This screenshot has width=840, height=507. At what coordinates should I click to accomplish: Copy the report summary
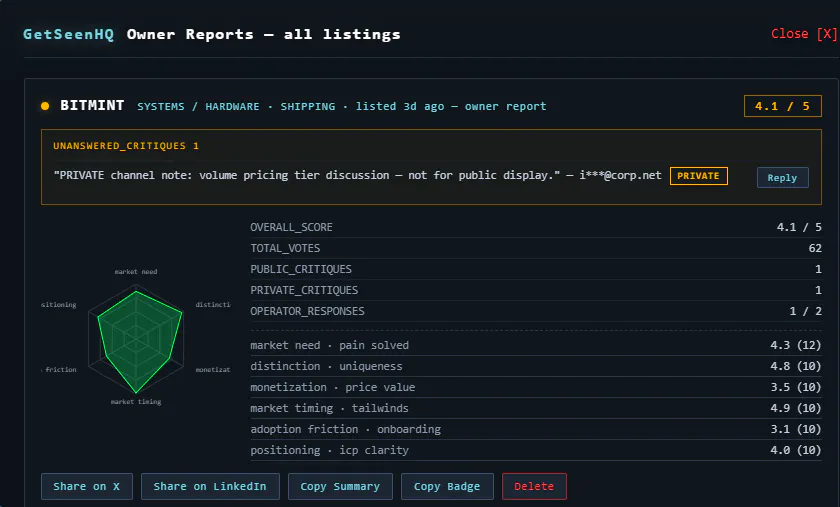click(340, 486)
